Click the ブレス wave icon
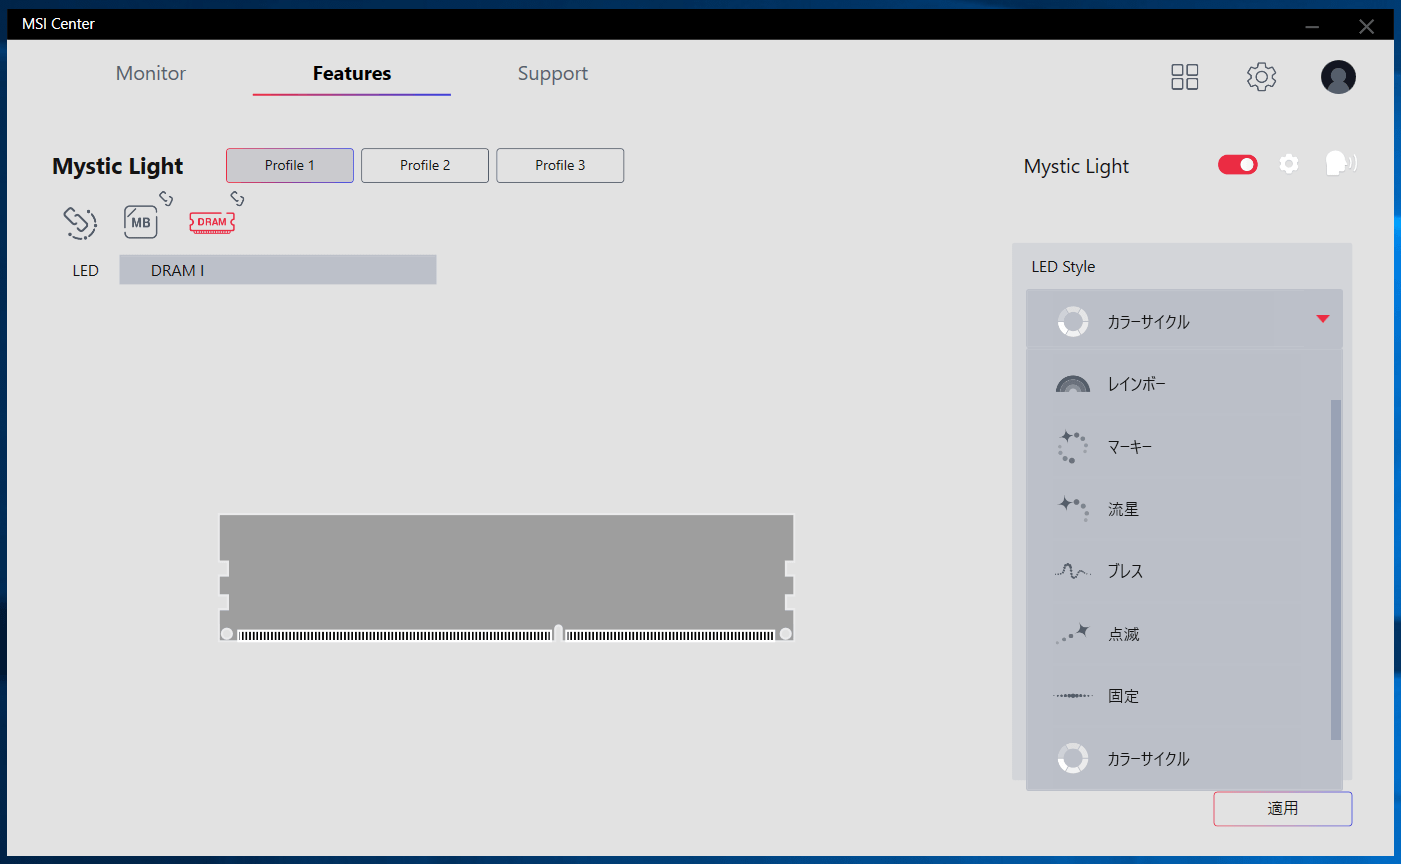This screenshot has height=864, width=1401. tap(1072, 572)
